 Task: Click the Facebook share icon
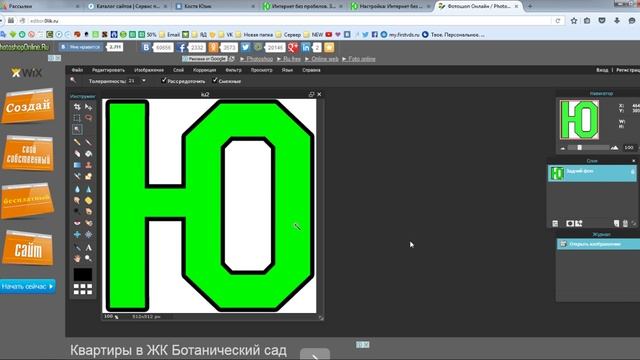182,47
